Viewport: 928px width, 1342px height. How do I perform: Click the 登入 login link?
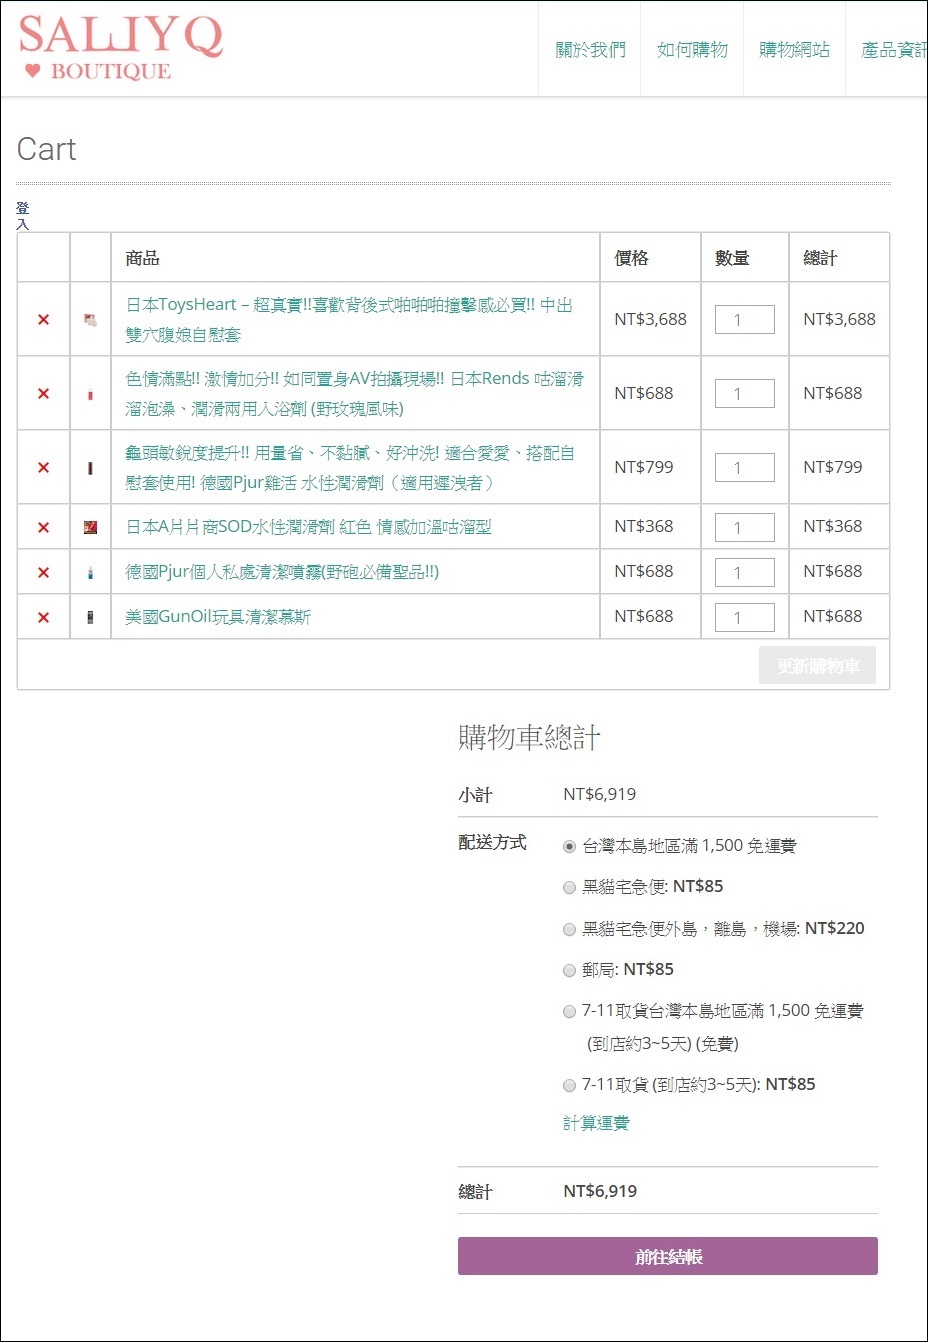pos(22,215)
